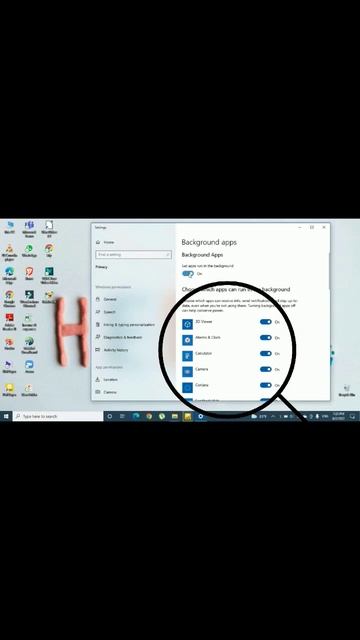Turn off background access for 3D Viewer
The image size is (360, 640).
tap(266, 322)
